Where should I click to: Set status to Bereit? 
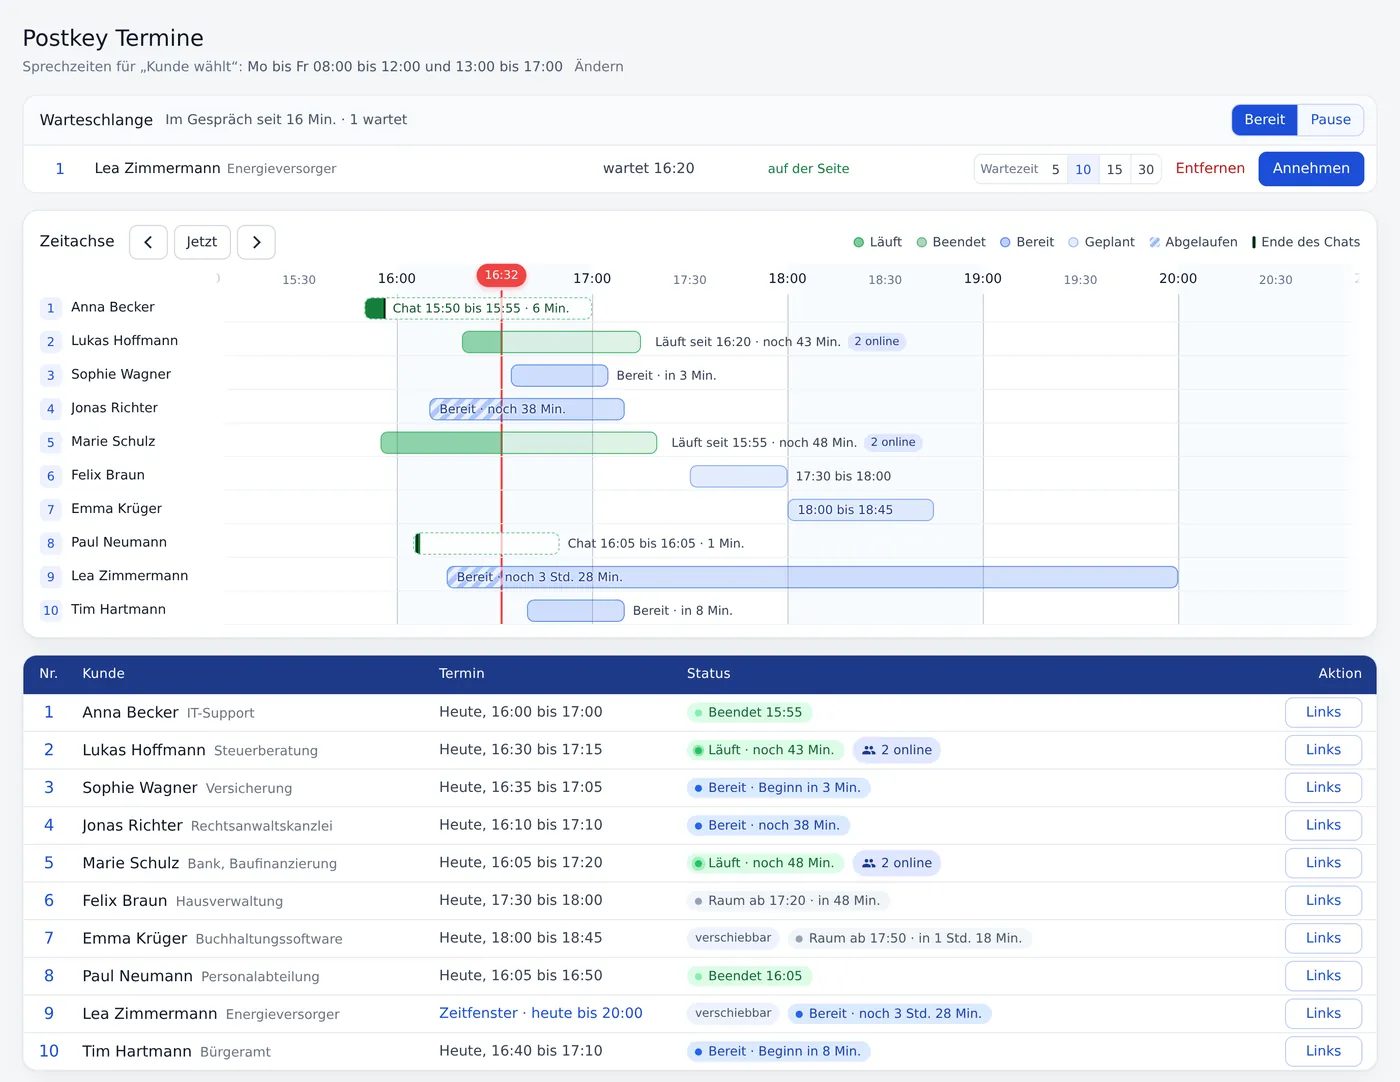1264,120
